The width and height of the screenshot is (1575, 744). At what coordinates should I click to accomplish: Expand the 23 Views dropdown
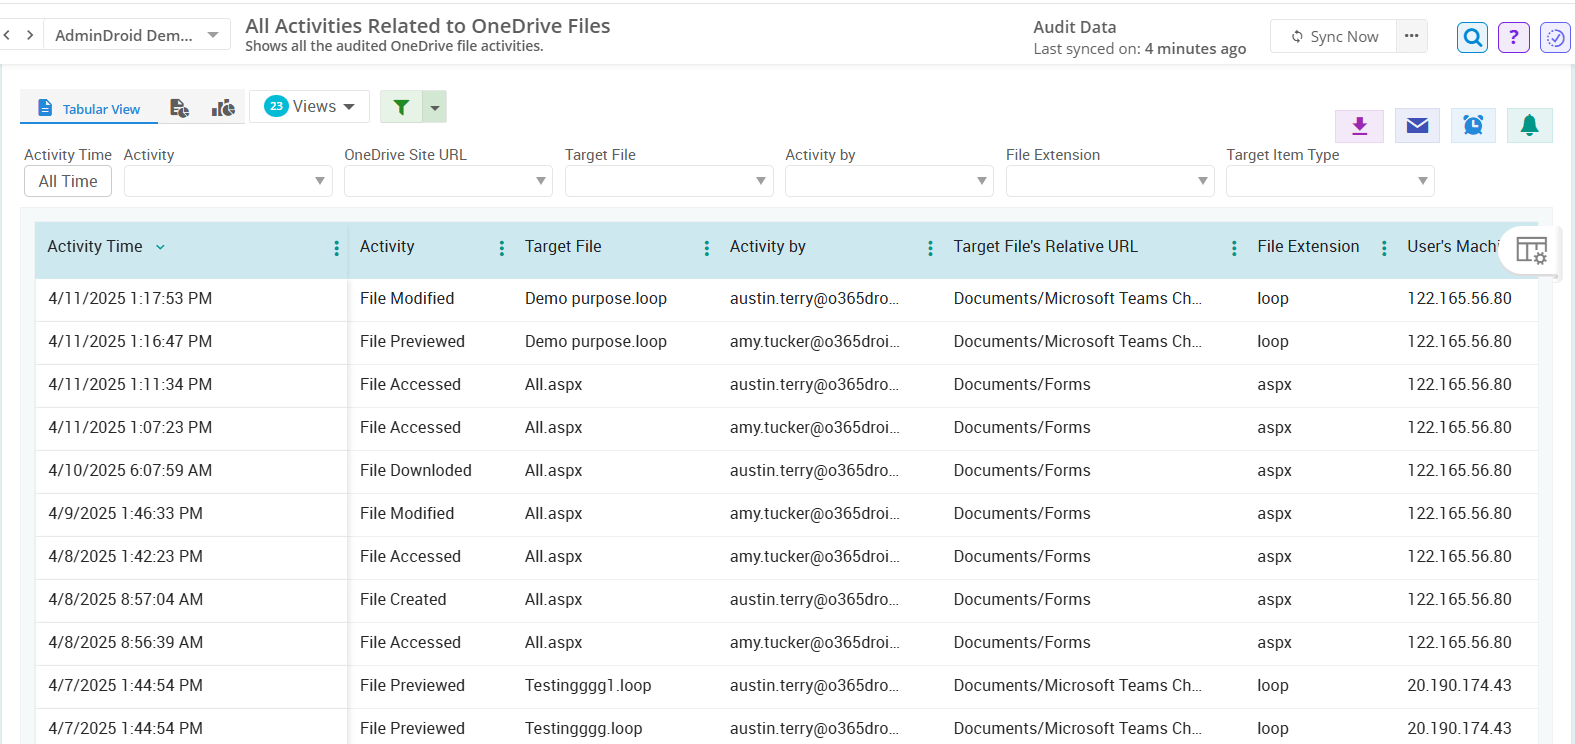[x=309, y=106]
